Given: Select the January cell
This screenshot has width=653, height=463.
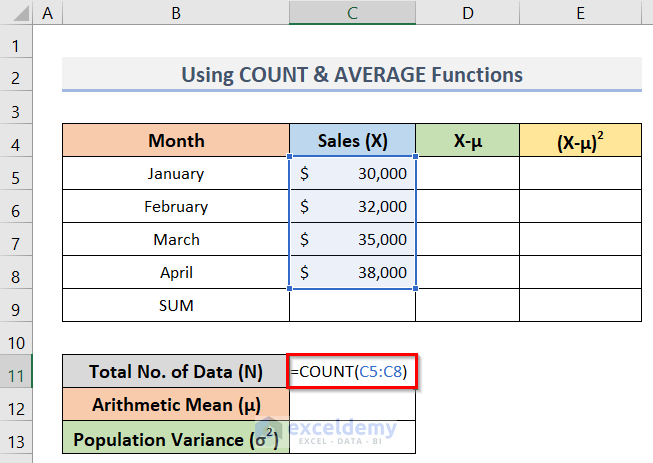Looking at the screenshot, I should (x=176, y=174).
